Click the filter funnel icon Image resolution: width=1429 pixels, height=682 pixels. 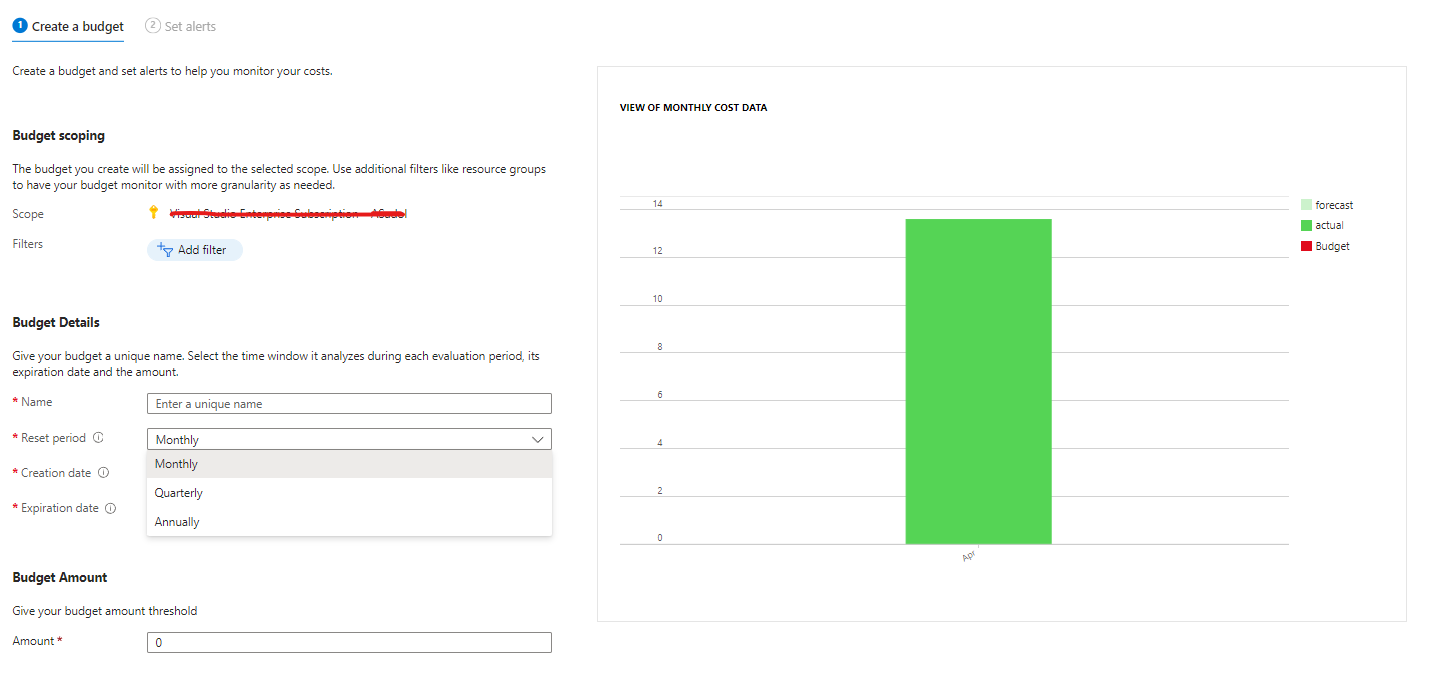[166, 249]
